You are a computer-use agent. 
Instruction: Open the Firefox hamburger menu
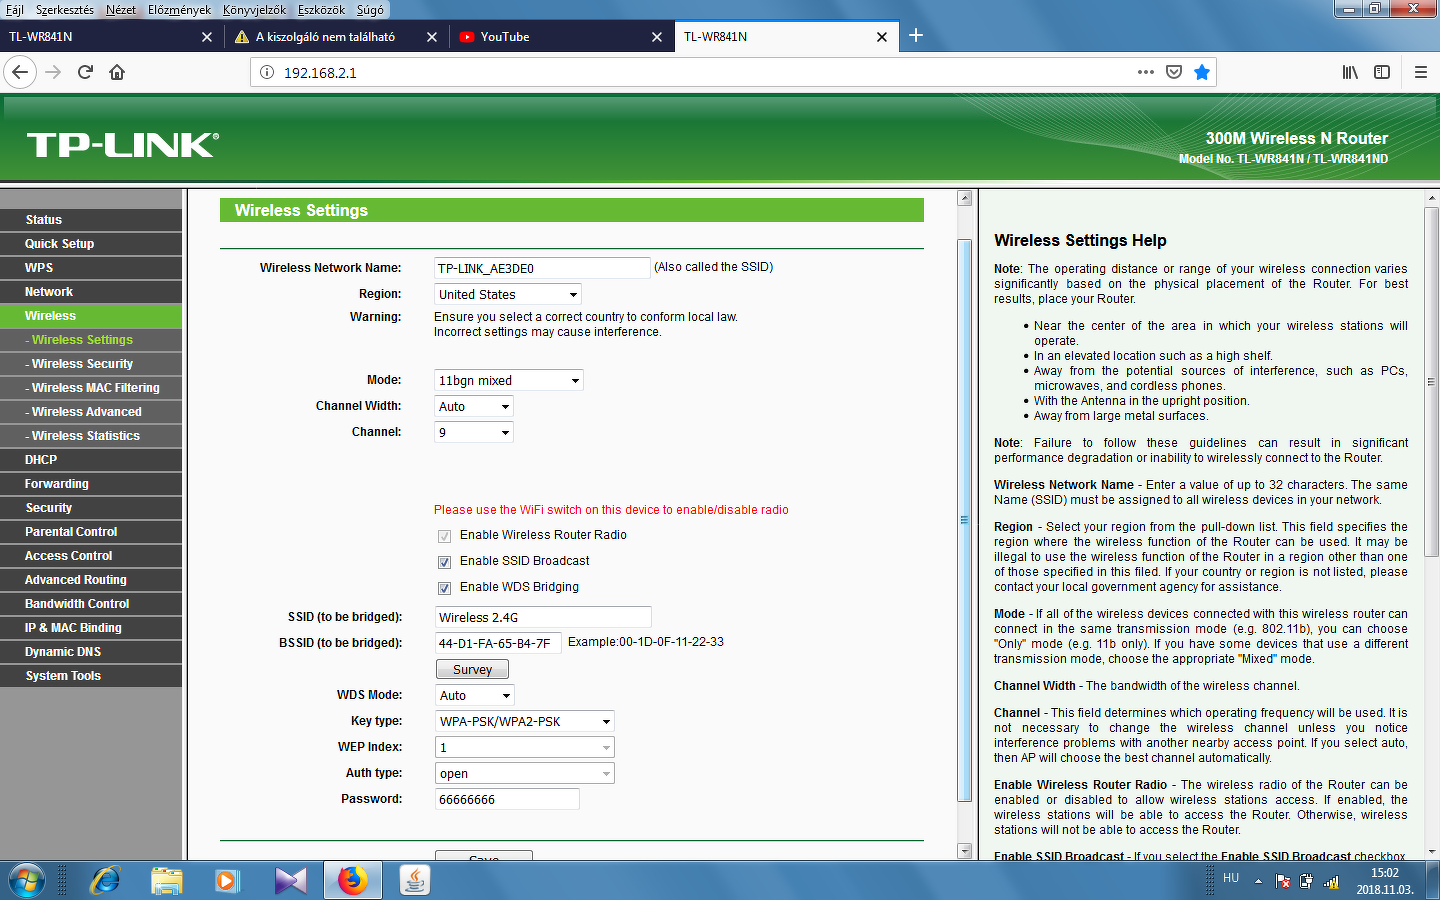(1420, 72)
